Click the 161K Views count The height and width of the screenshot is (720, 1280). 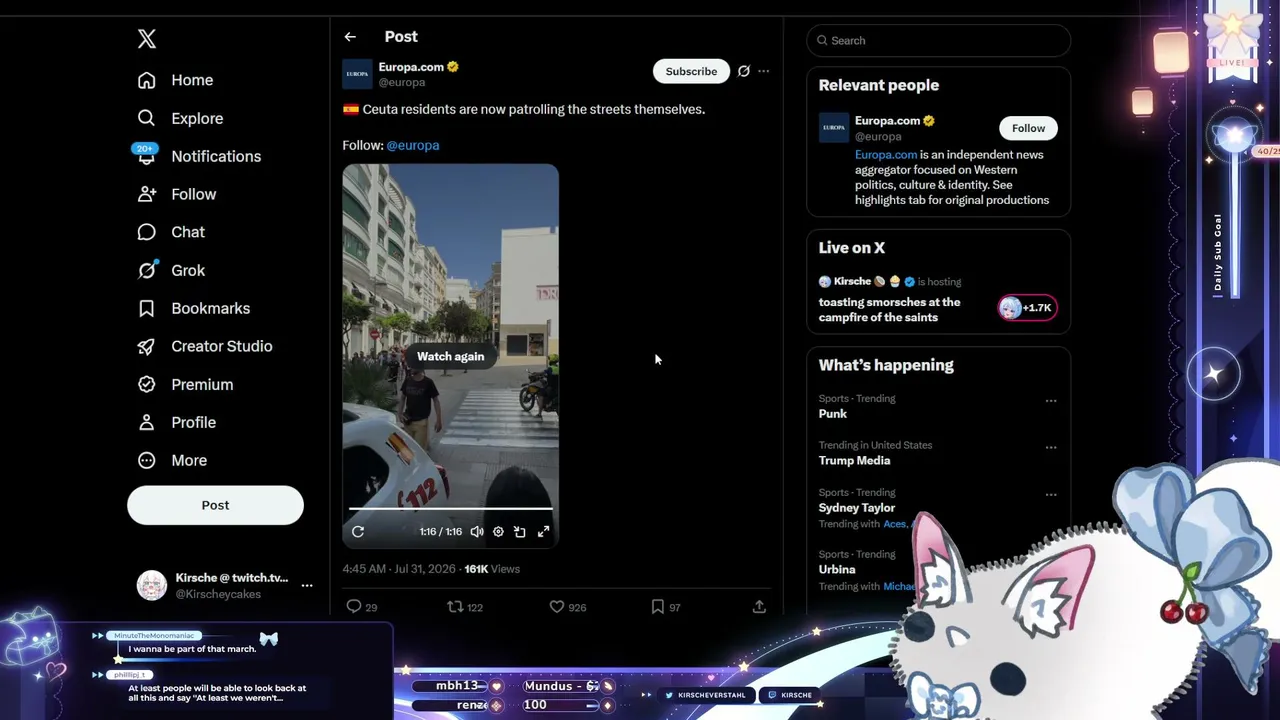pos(492,569)
